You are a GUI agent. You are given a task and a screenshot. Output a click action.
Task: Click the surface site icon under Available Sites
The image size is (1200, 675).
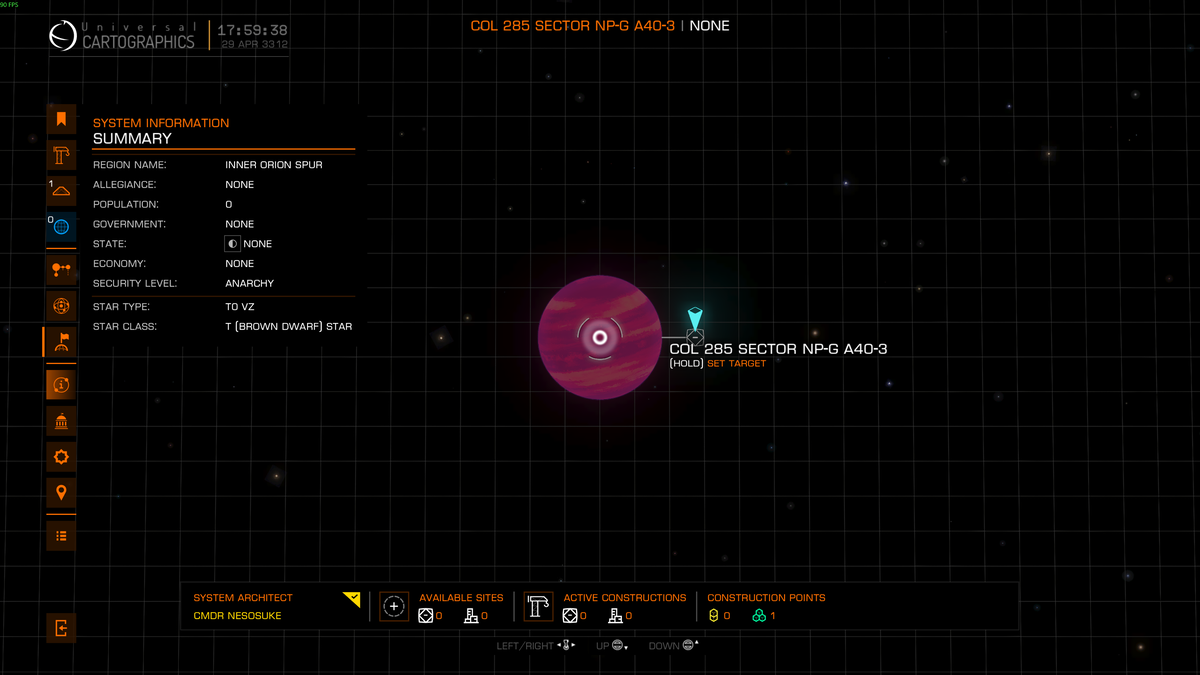coord(471,616)
